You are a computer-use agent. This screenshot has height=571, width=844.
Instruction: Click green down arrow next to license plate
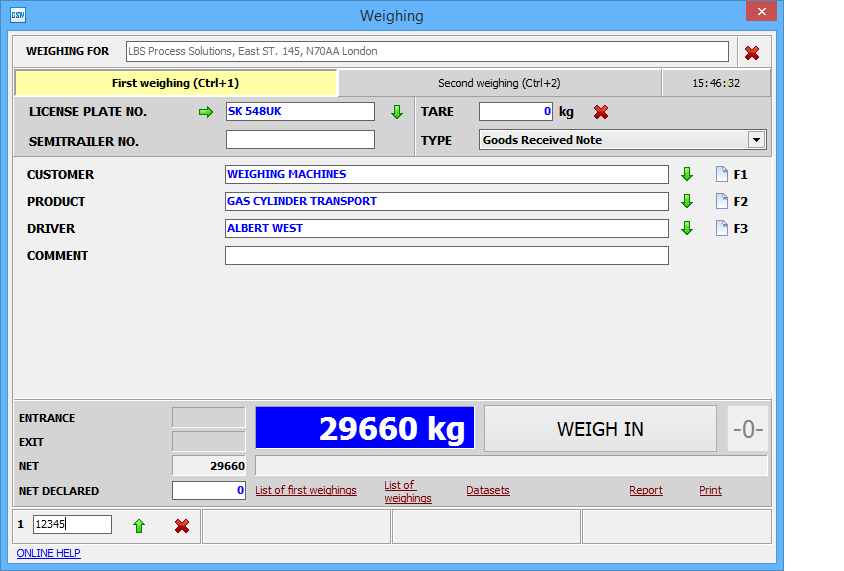(x=396, y=112)
